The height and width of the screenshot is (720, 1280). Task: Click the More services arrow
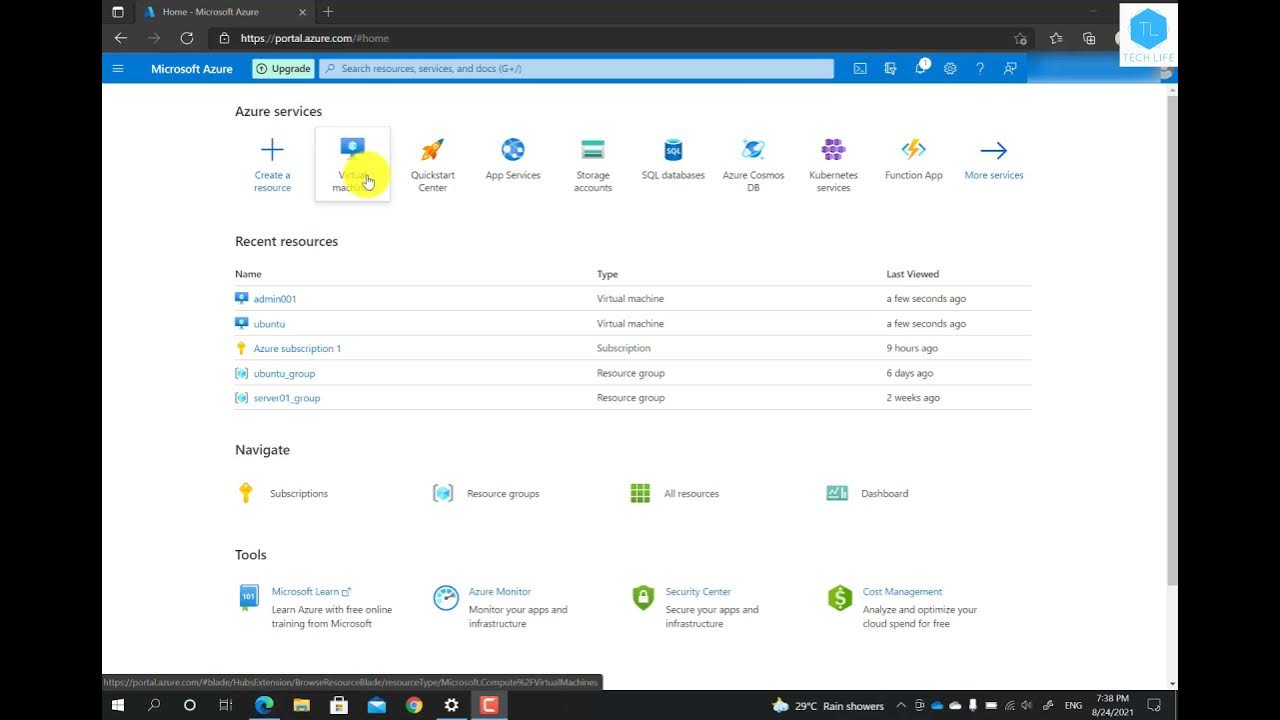coord(993,151)
